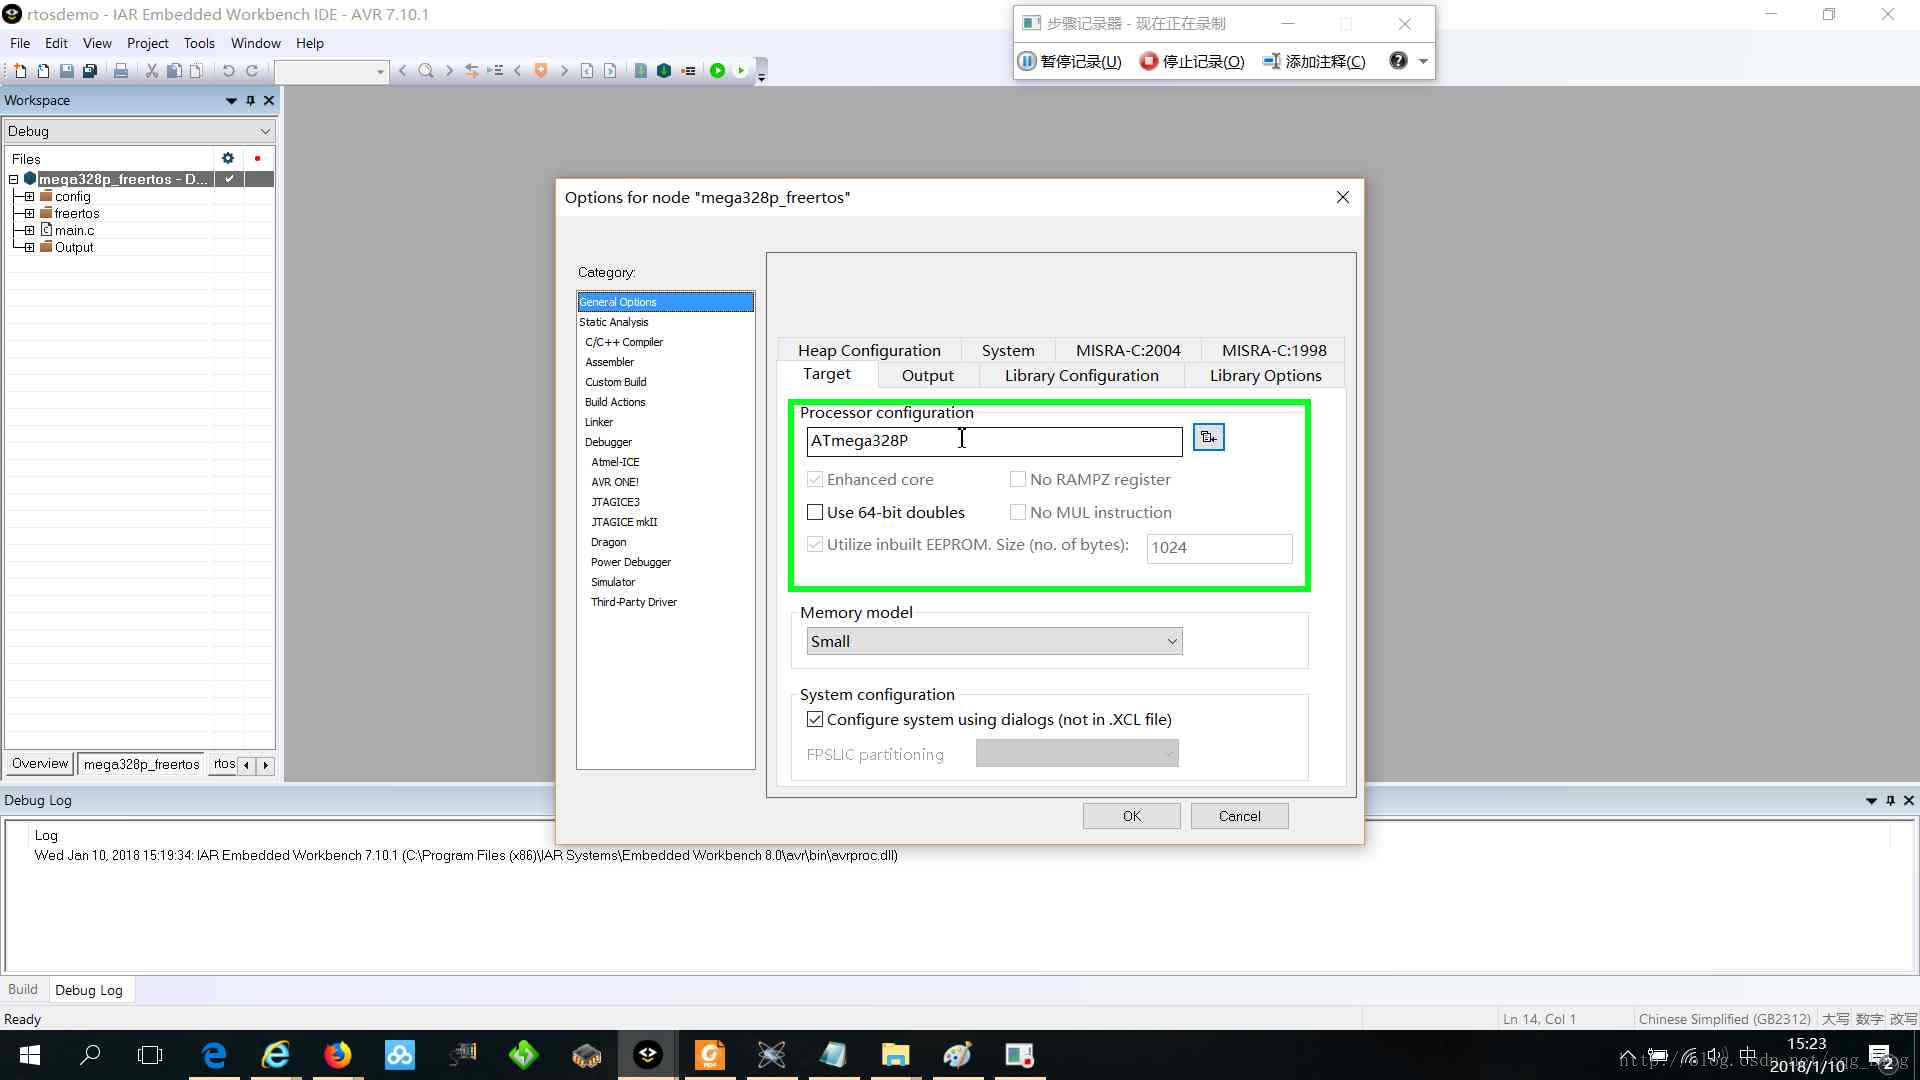Click the ATmega328P processor text field
The width and height of the screenshot is (1920, 1080).
coord(994,441)
